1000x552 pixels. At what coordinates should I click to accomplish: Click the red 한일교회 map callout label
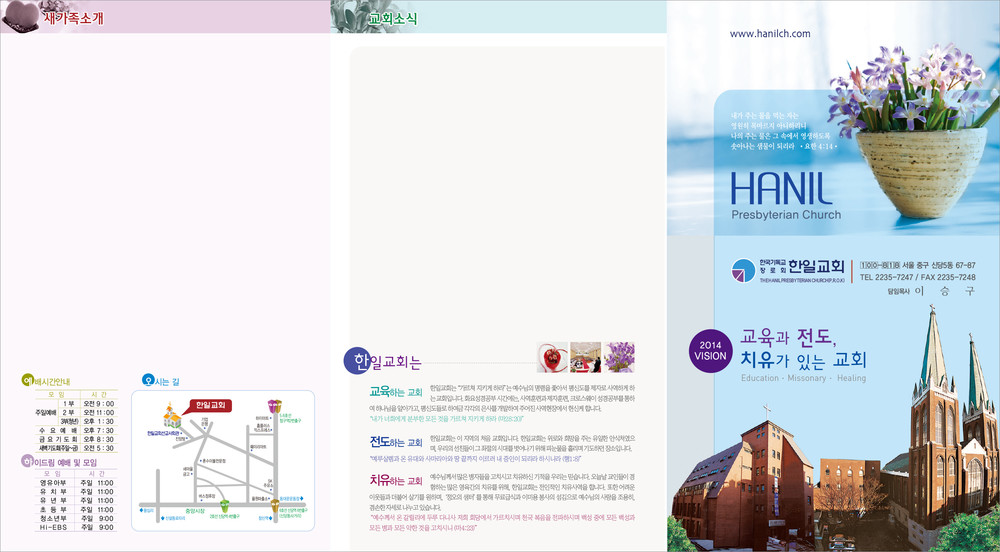click(211, 405)
